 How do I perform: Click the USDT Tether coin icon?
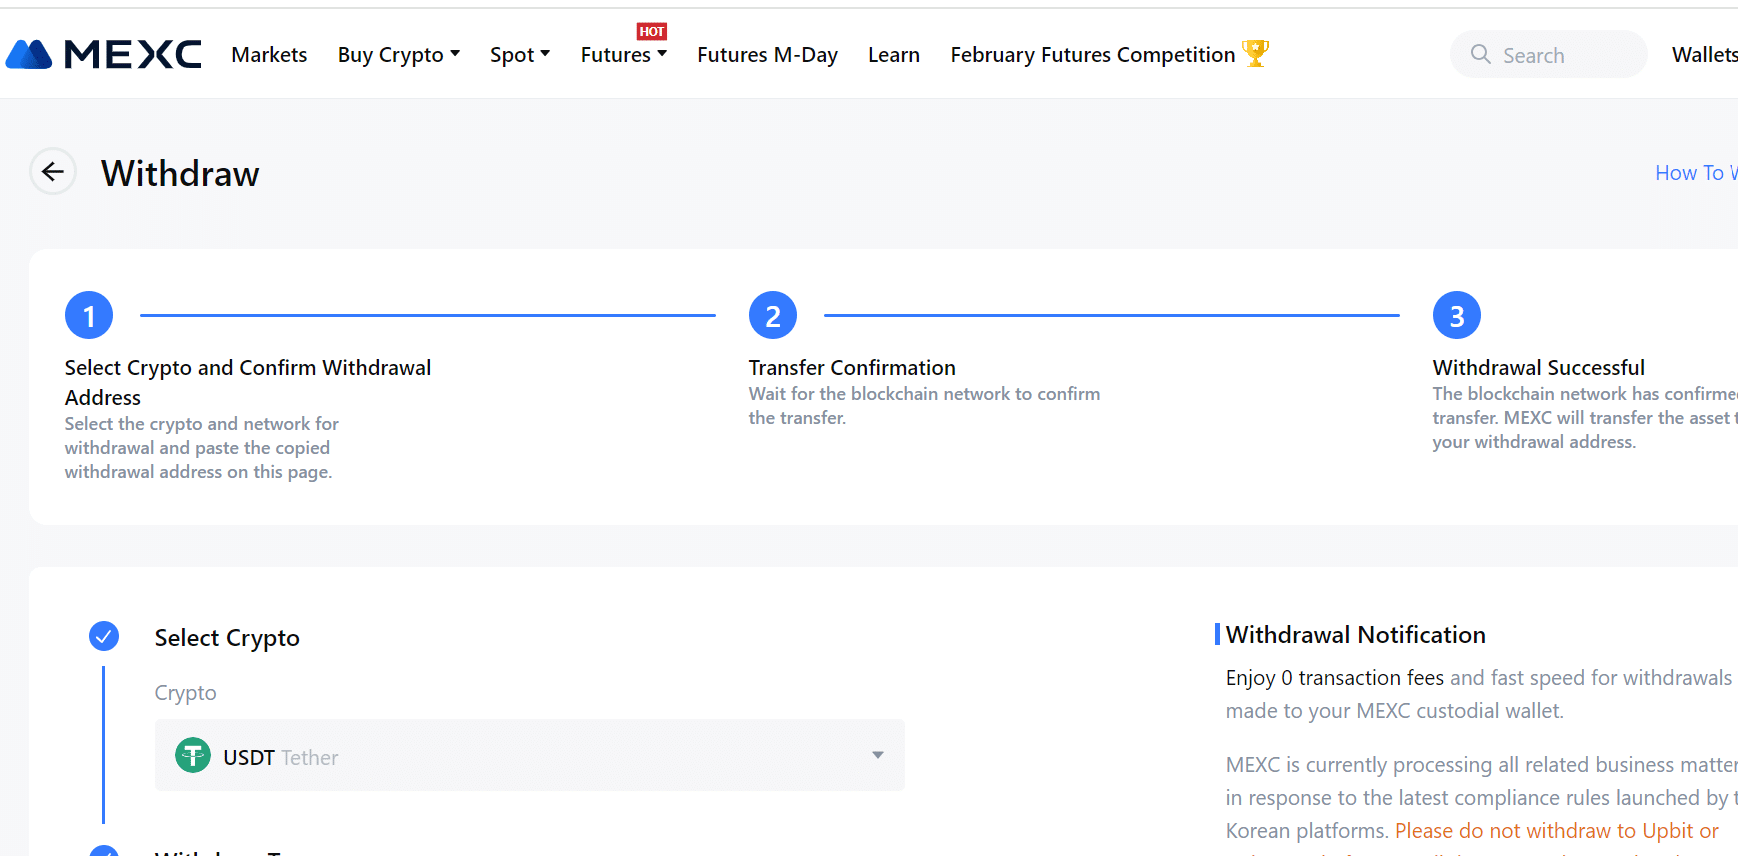point(193,755)
